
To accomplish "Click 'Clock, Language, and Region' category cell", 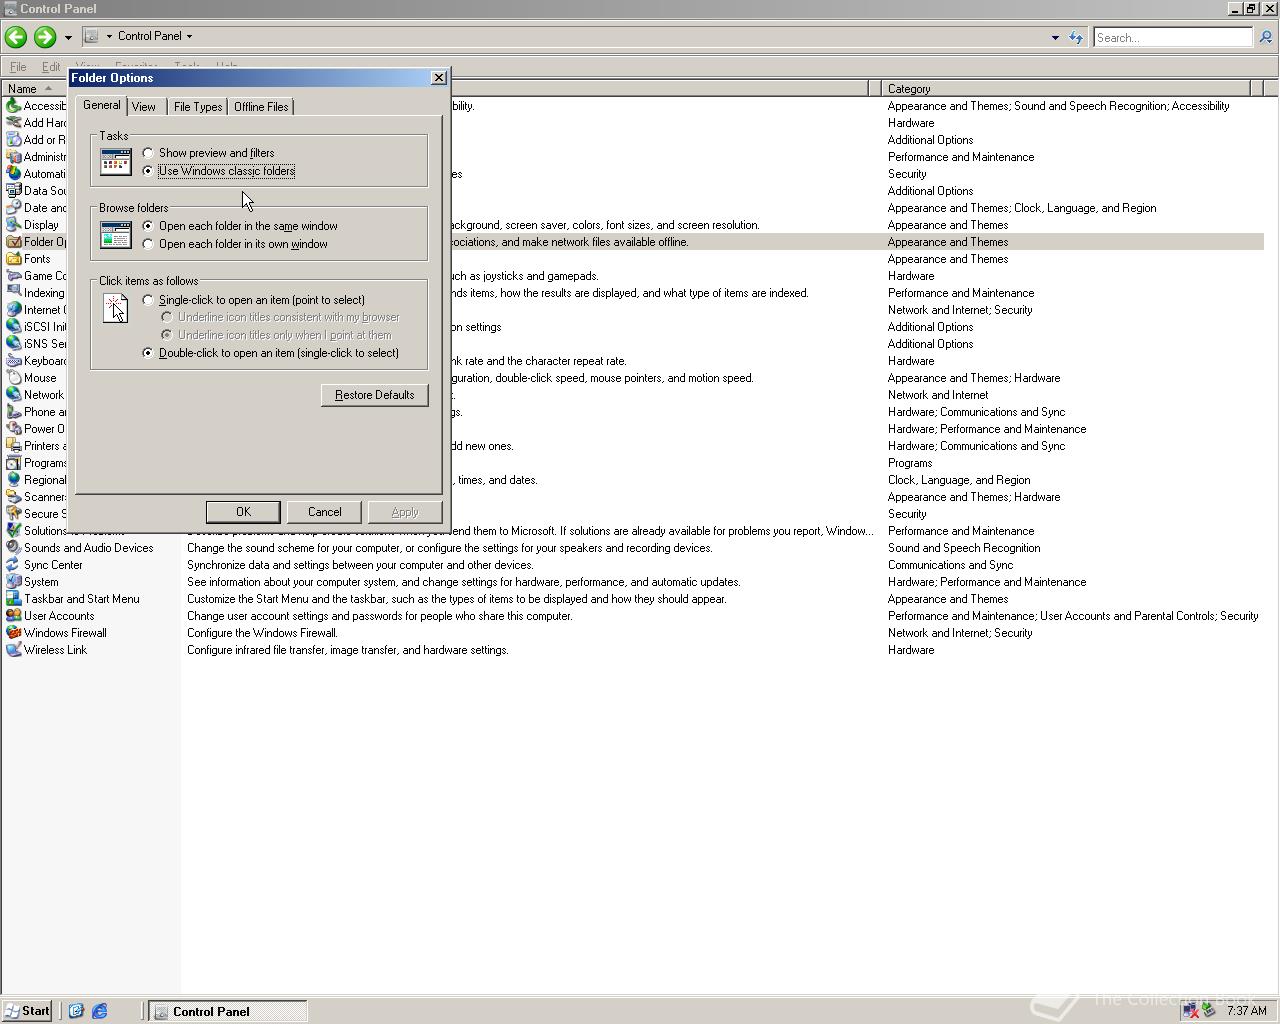I will click(x=959, y=480).
